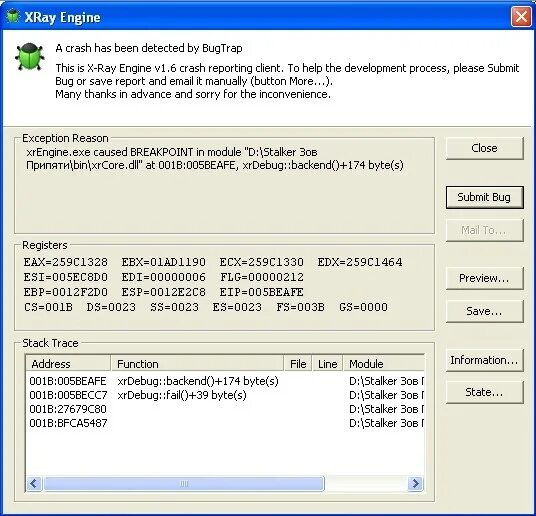Submit the bug report

484,197
